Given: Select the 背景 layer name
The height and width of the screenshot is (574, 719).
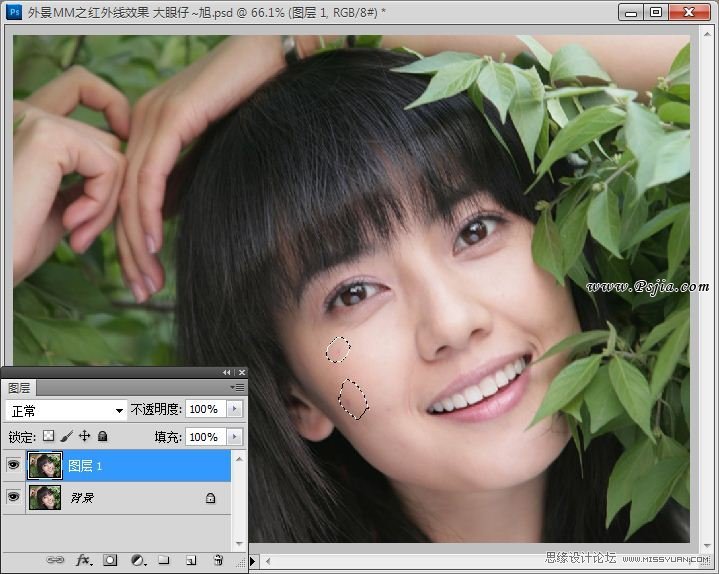Looking at the screenshot, I should coord(82,498).
